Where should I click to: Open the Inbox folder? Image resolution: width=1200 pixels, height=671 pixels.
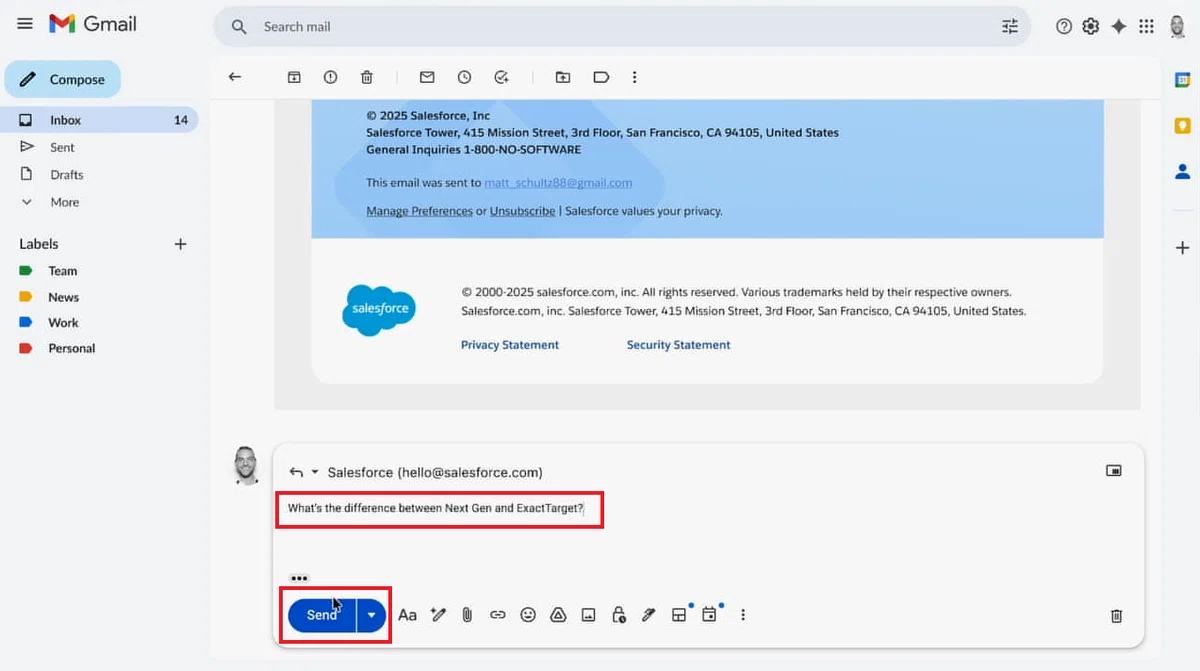pyautogui.click(x=99, y=120)
